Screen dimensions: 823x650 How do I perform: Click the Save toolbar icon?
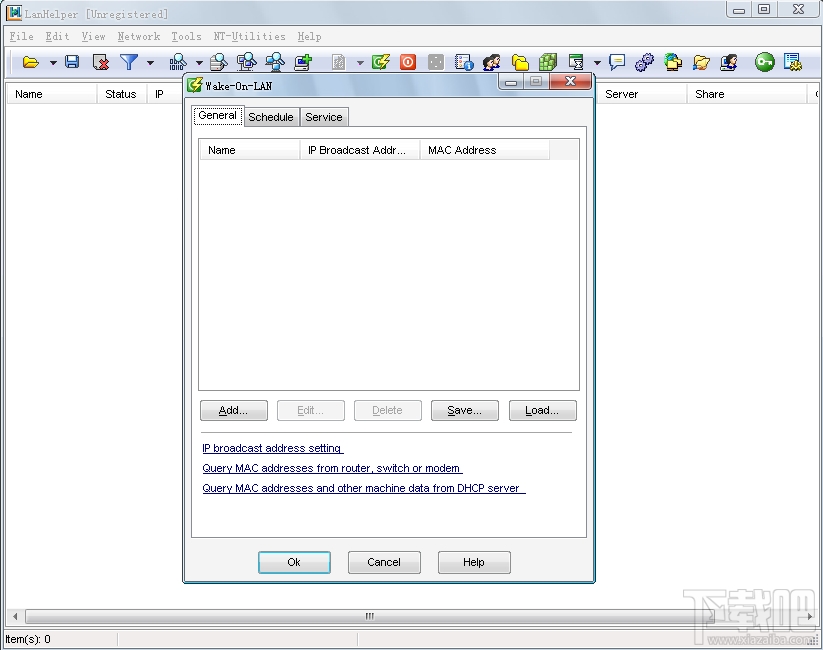pos(71,62)
